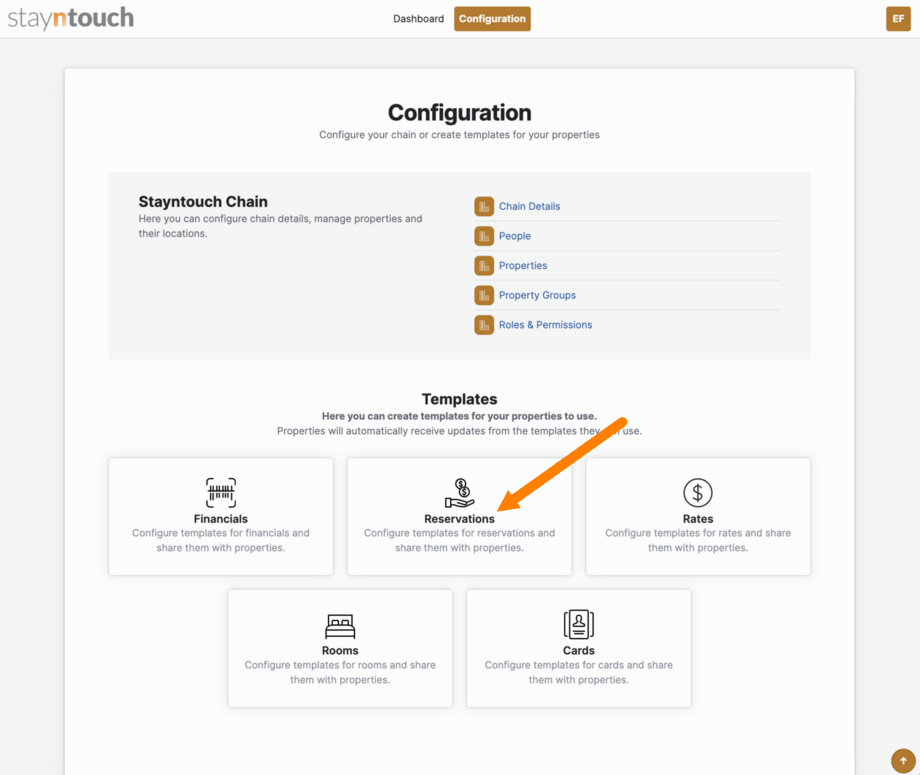Click the Rooms bed icon
The width and height of the screenshot is (920, 775).
[x=340, y=626]
